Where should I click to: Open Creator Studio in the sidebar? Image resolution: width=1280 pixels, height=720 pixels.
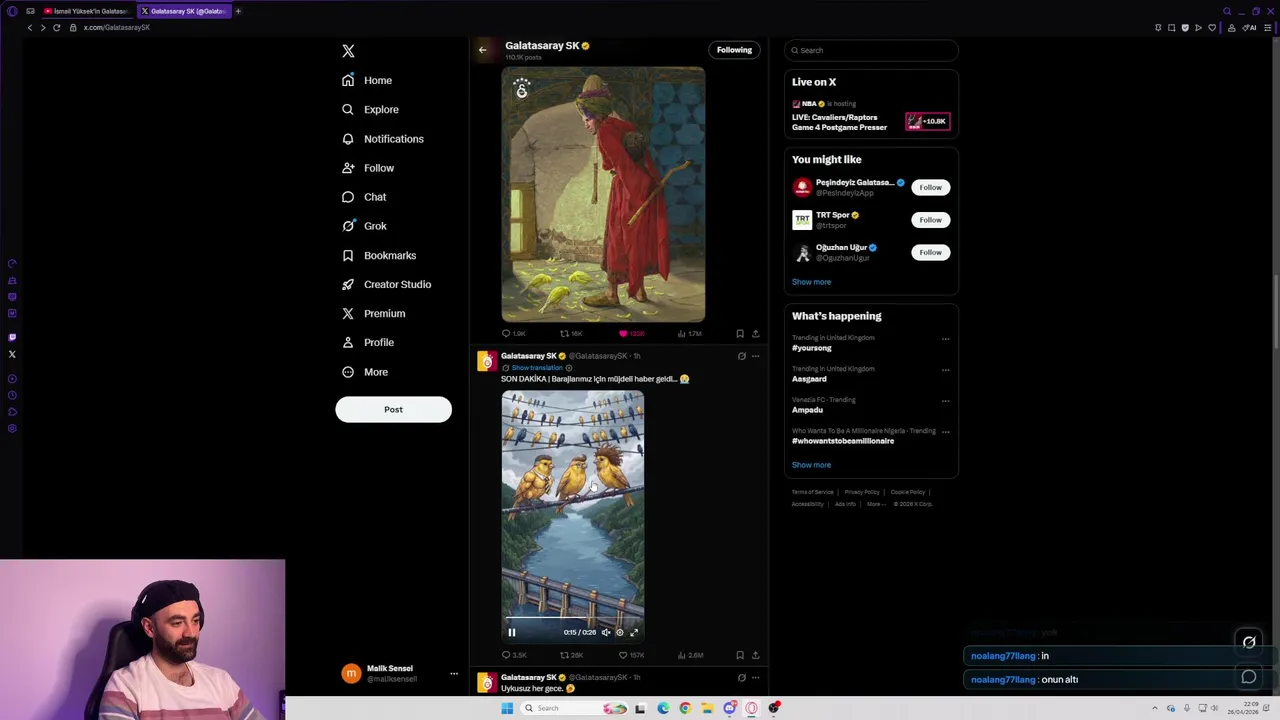(387, 285)
